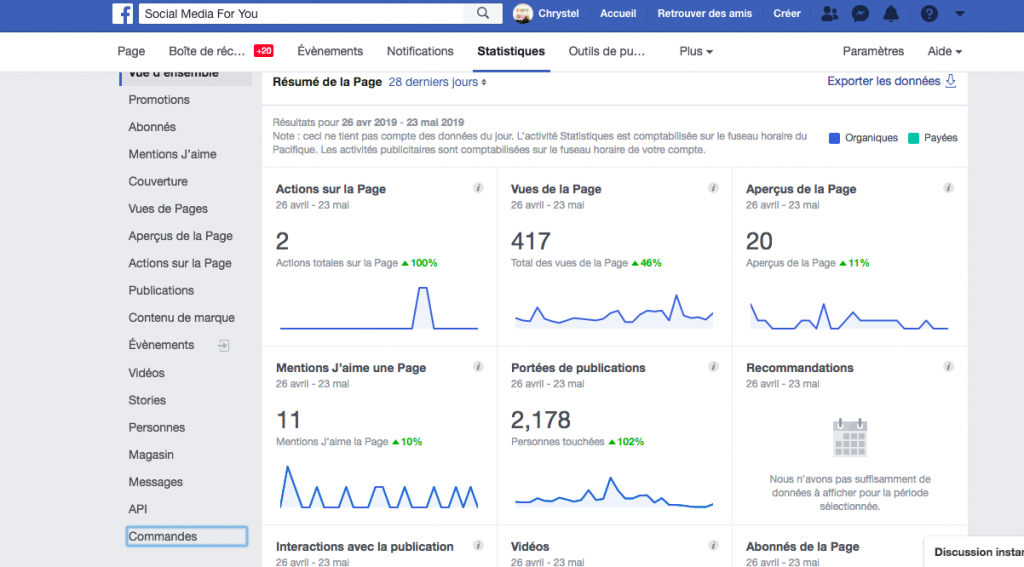Open the notifications bell icon

coord(891,13)
